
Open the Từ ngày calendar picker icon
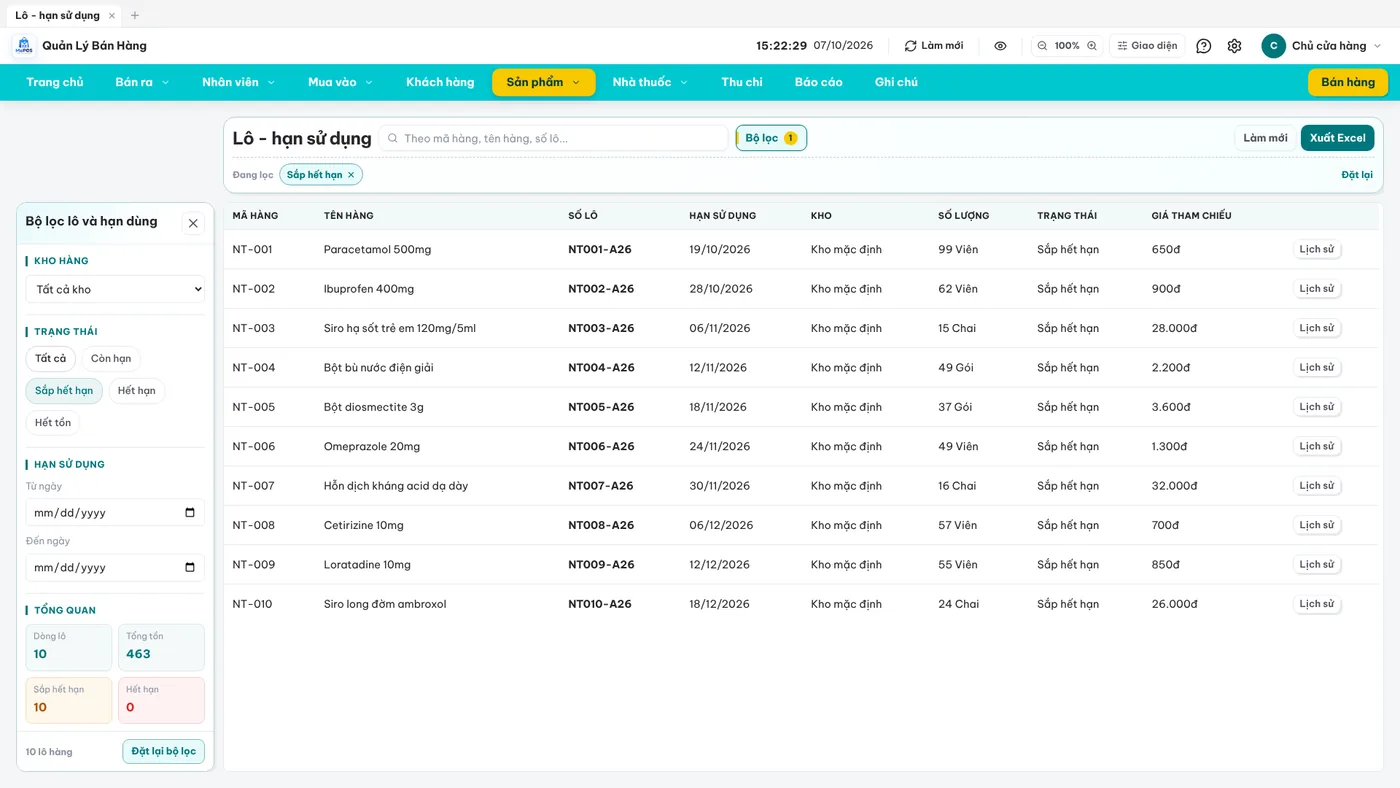[x=190, y=513]
